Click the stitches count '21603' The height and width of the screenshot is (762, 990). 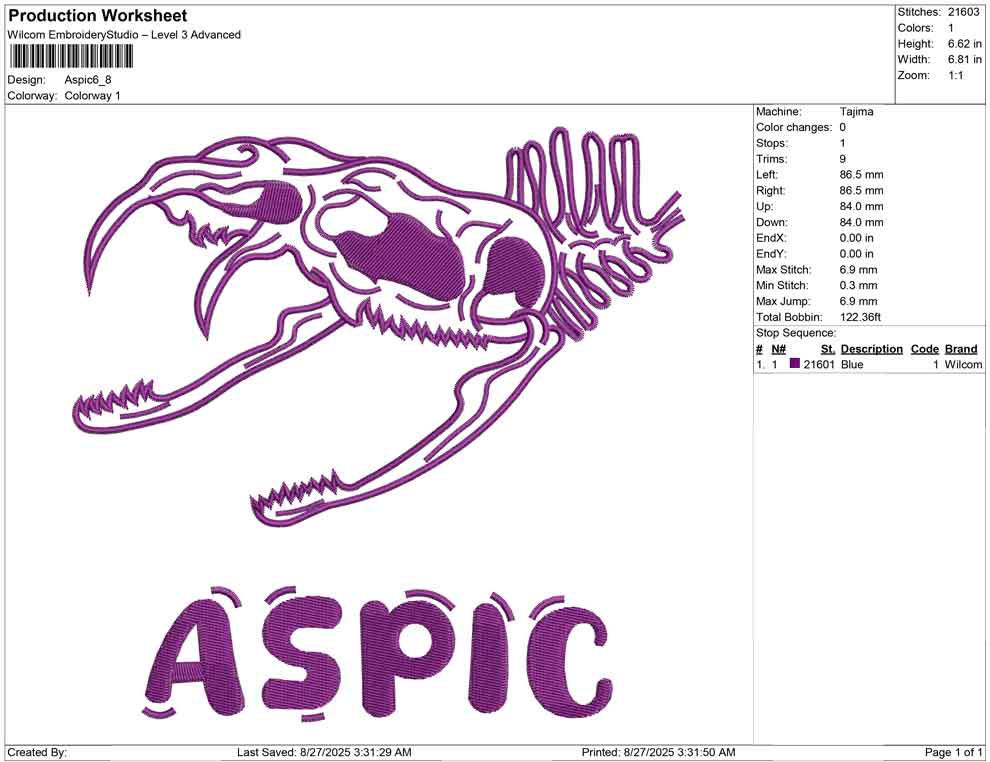[x=963, y=12]
